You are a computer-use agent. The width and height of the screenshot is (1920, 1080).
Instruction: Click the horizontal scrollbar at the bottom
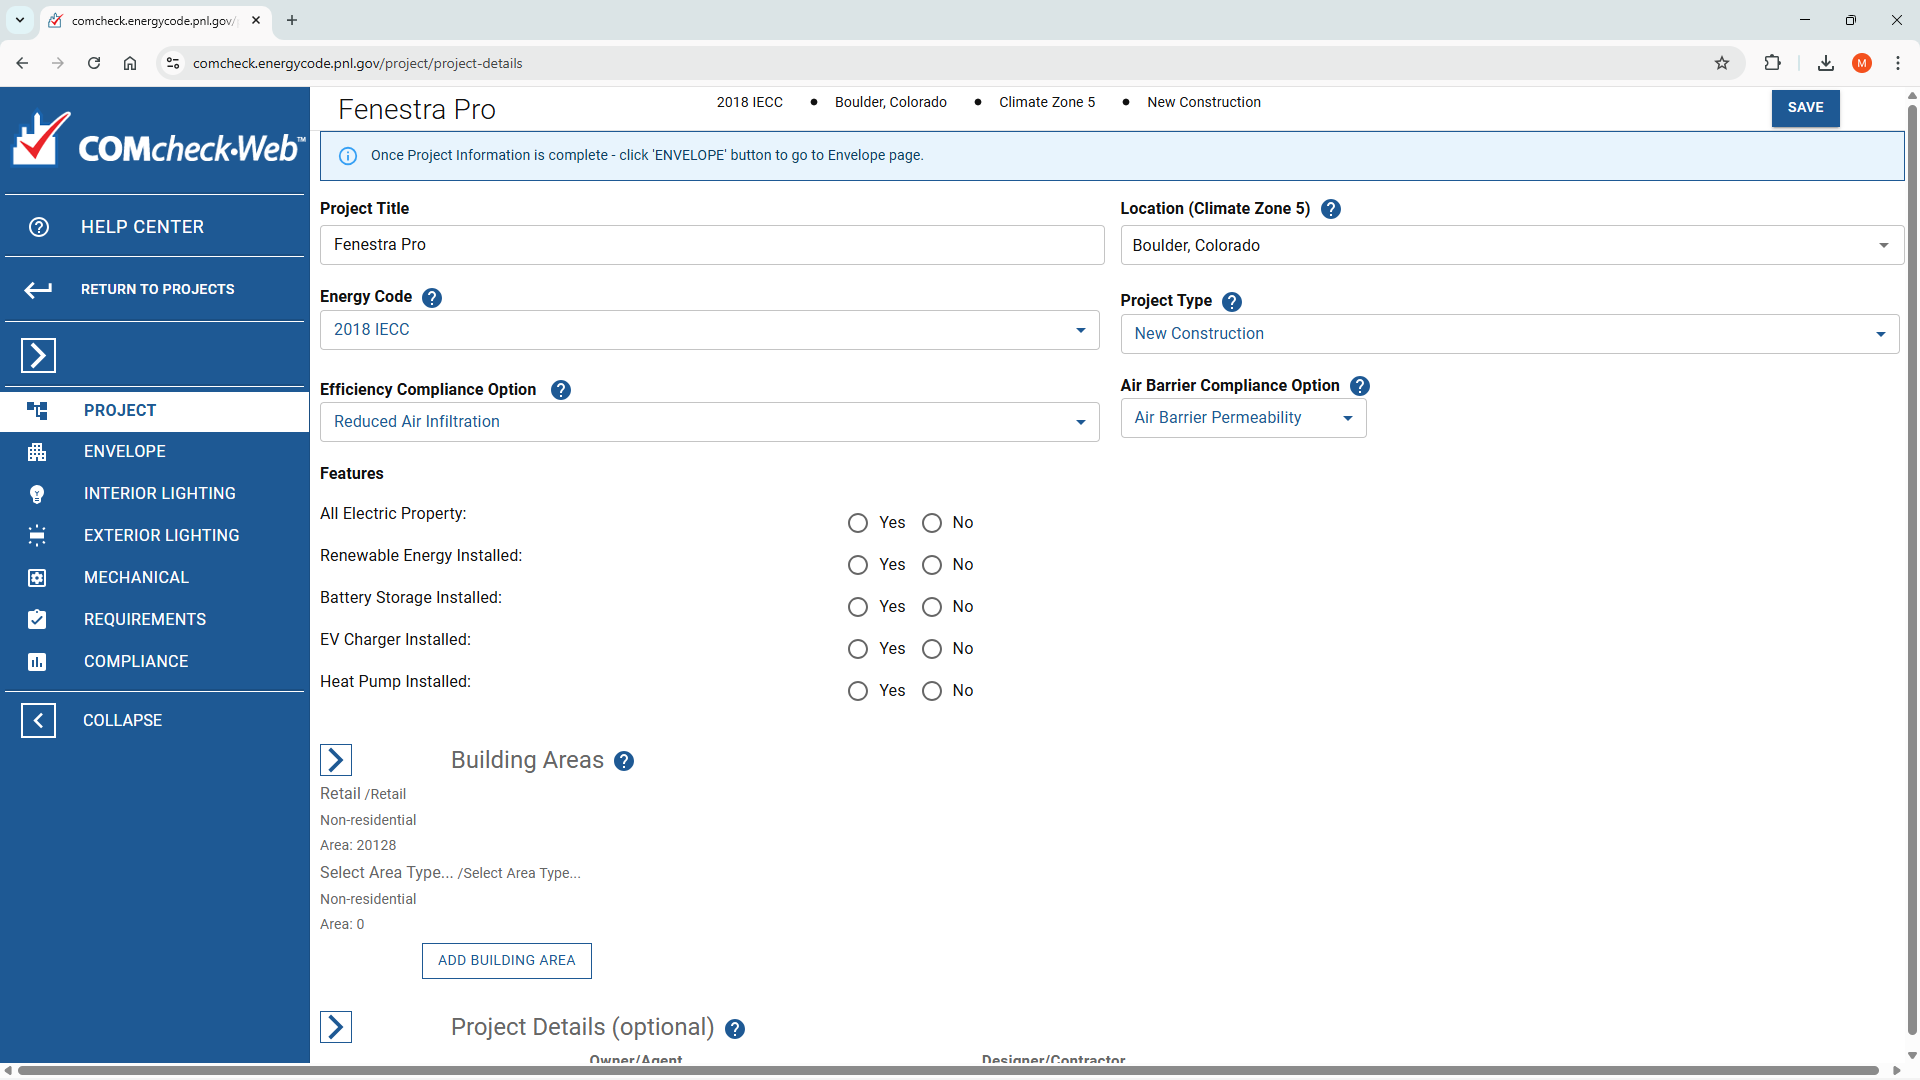(948, 1071)
